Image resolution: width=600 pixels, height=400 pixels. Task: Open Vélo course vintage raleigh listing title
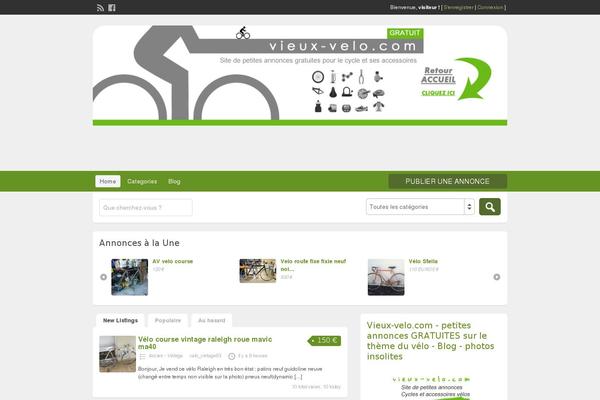pyautogui.click(x=205, y=343)
